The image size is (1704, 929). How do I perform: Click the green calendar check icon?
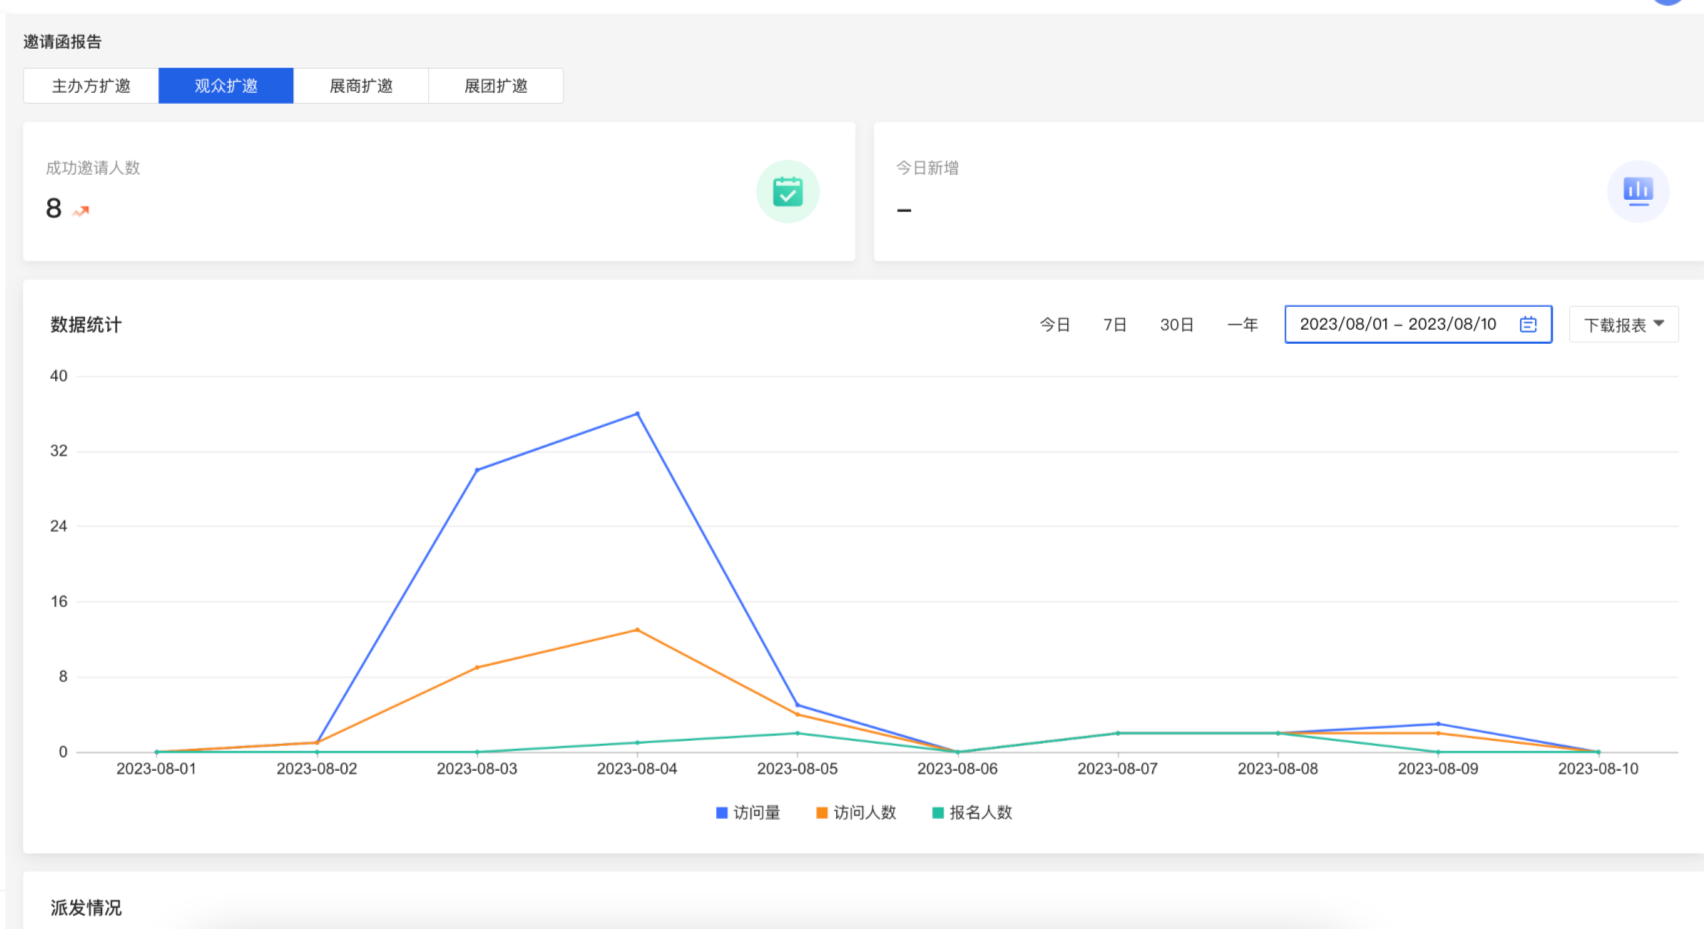coord(788,191)
